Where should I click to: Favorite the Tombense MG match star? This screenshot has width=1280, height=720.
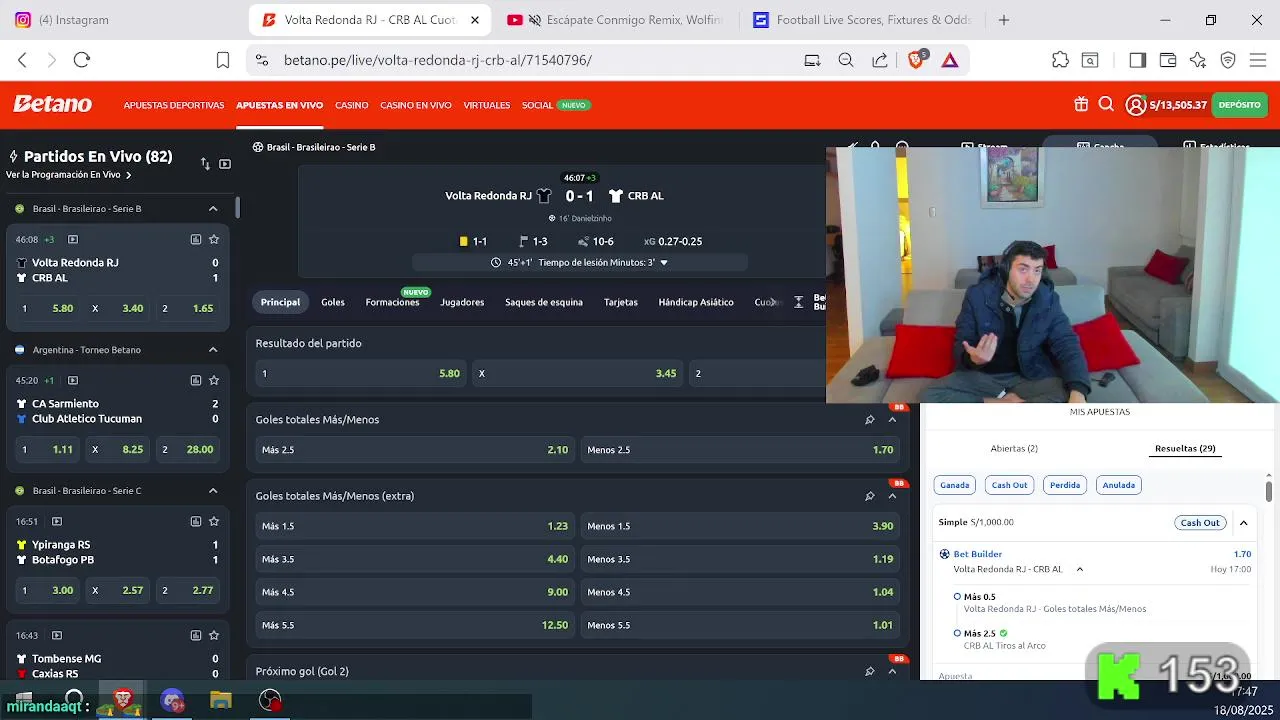tap(214, 635)
